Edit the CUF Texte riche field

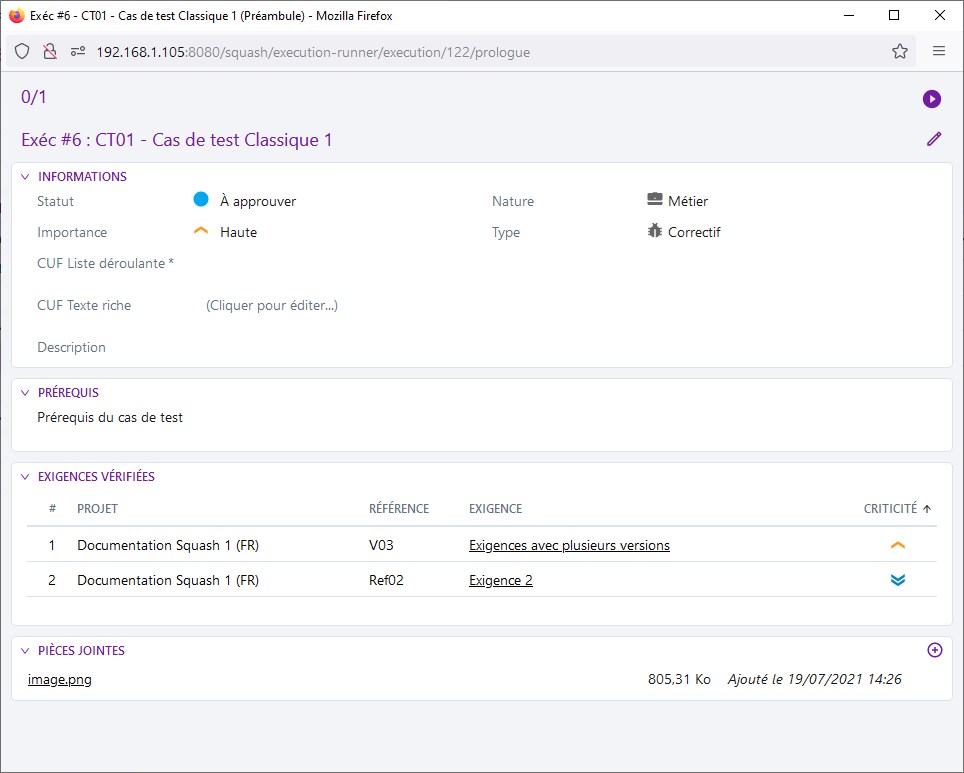tap(272, 305)
